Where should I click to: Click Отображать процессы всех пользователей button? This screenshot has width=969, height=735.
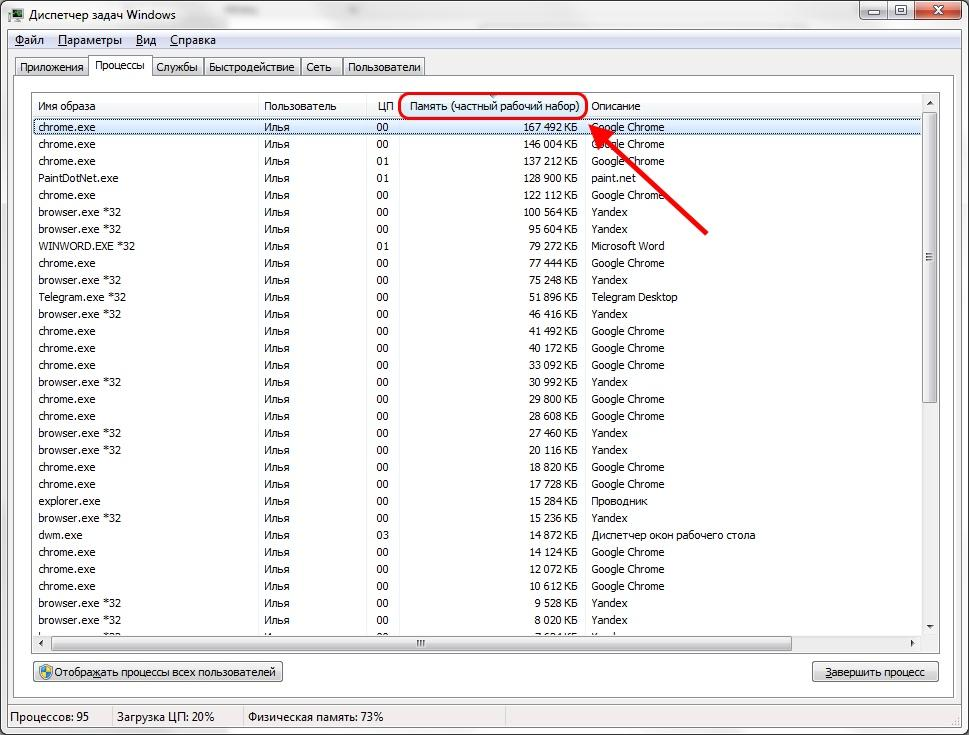(x=158, y=672)
